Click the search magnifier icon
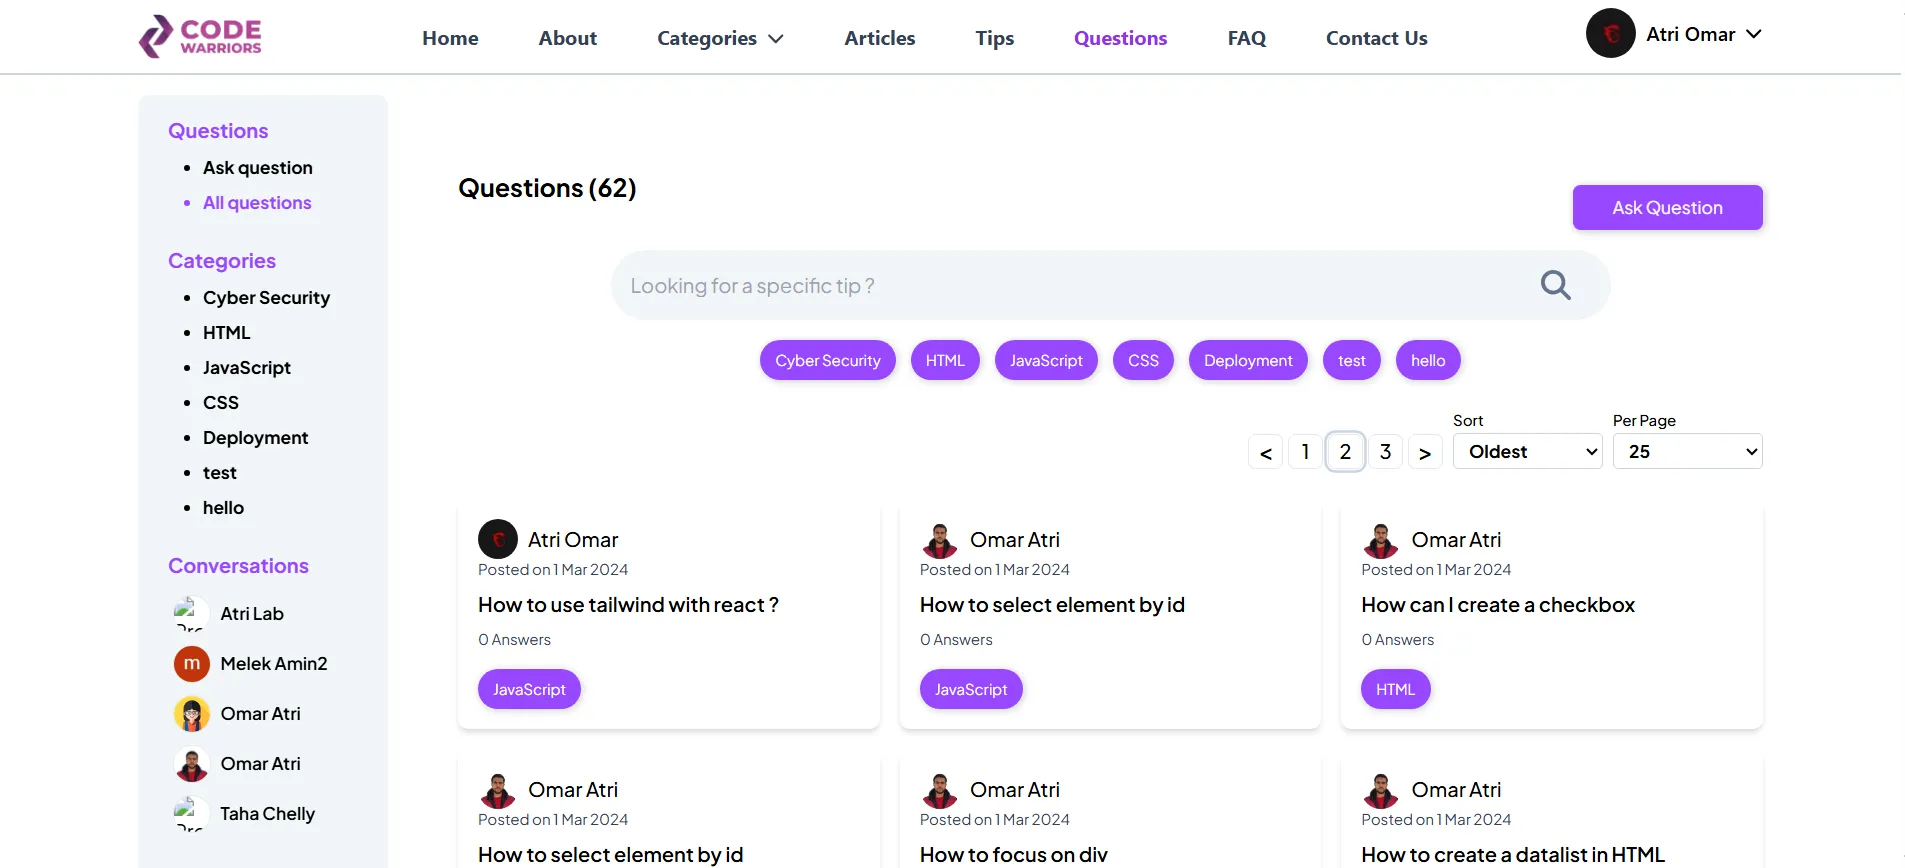 [1555, 286]
